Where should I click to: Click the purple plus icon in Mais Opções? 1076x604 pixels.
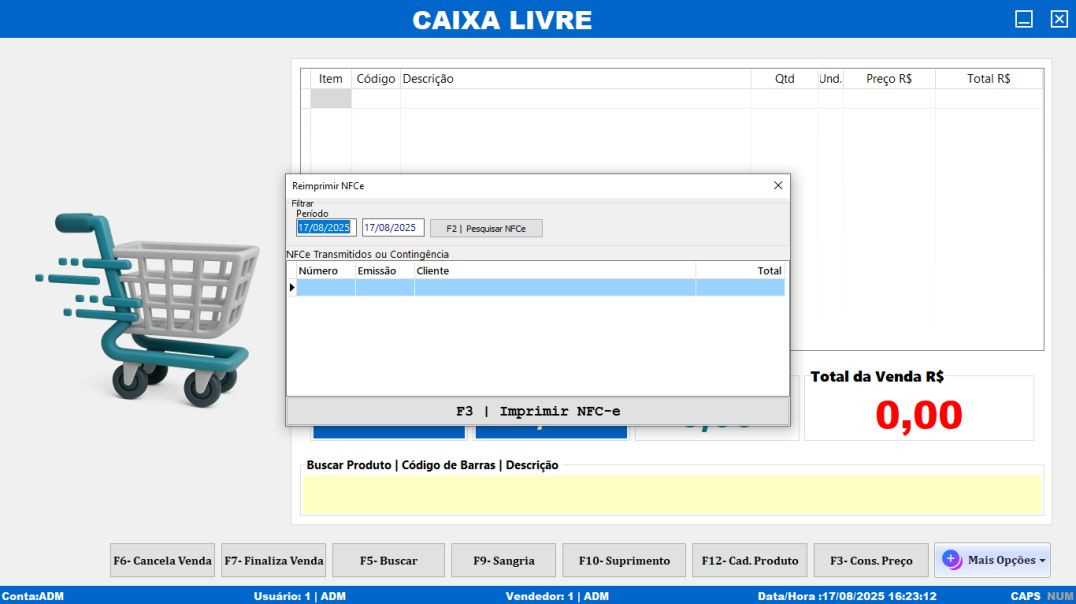pos(951,560)
